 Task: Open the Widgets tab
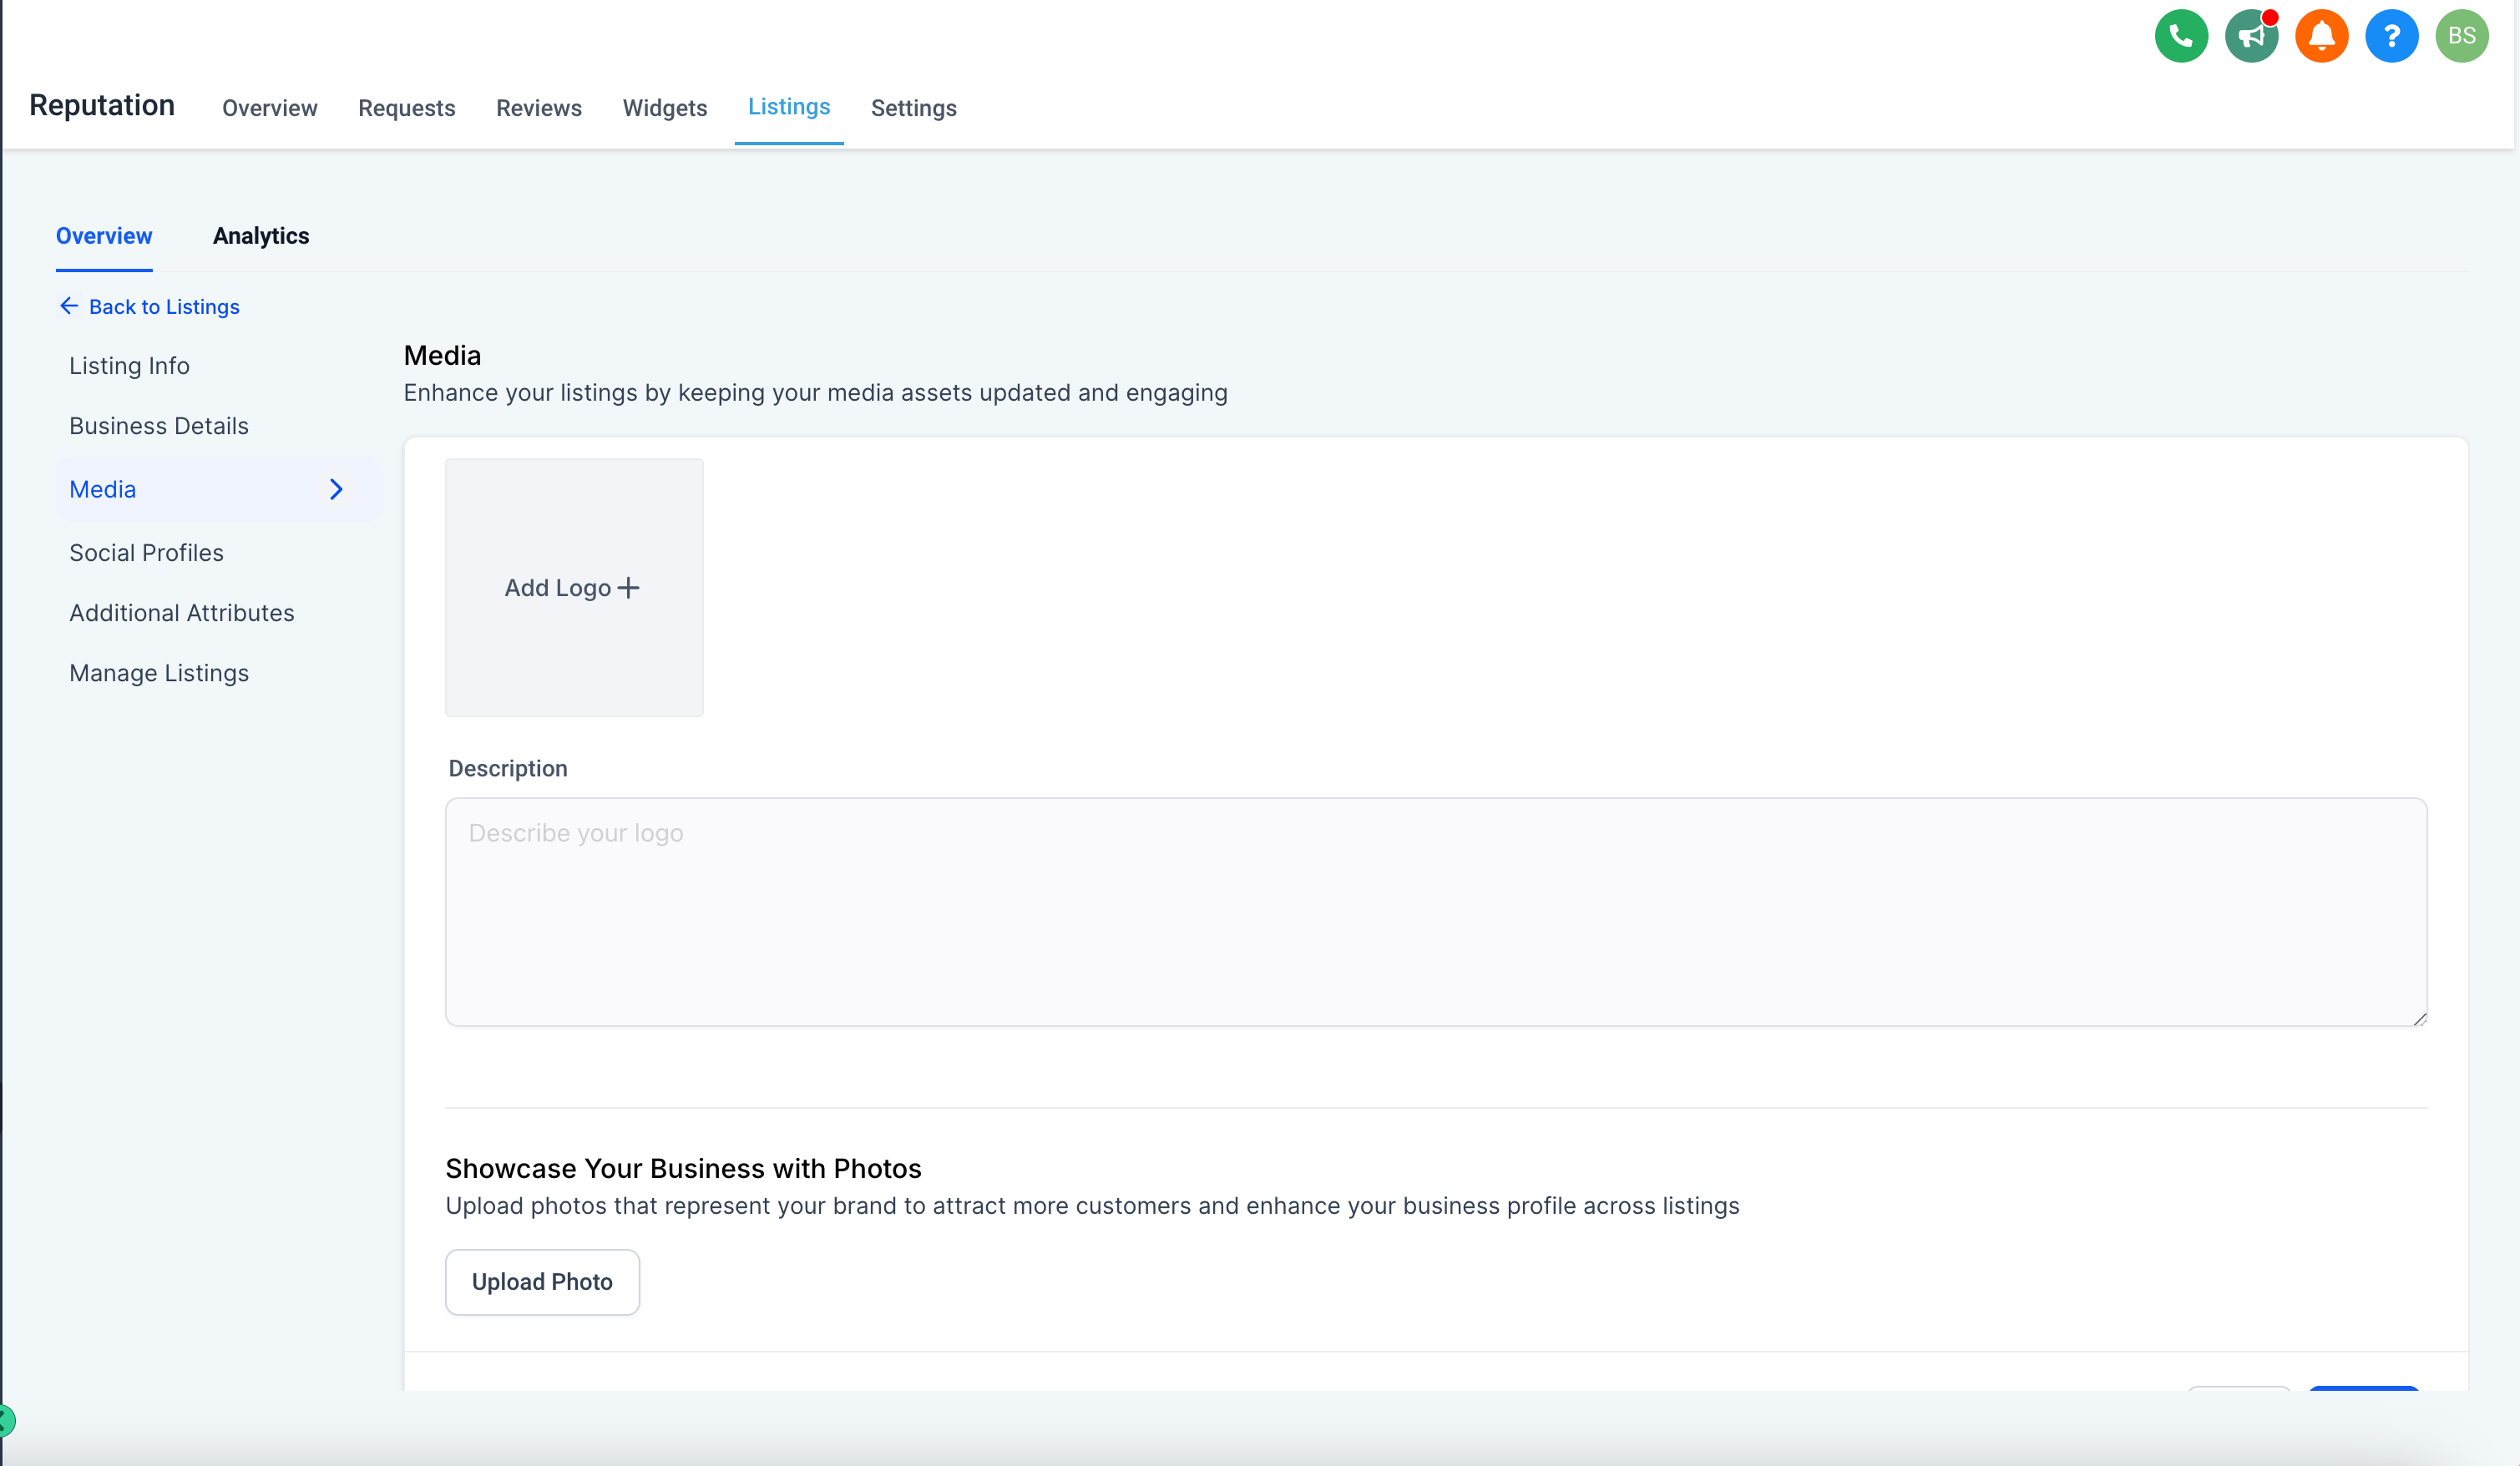pyautogui.click(x=664, y=108)
